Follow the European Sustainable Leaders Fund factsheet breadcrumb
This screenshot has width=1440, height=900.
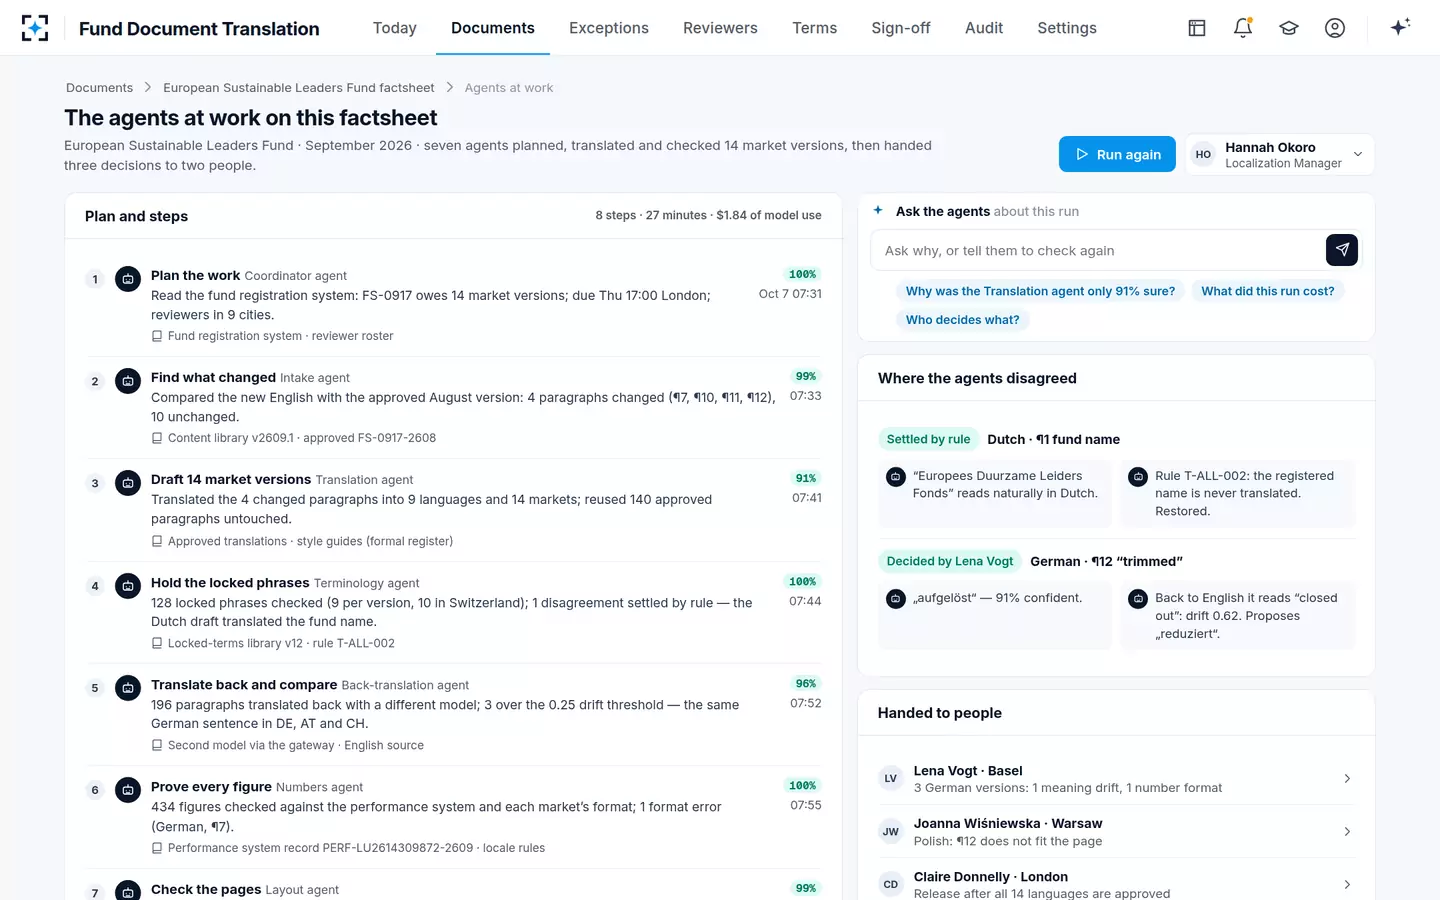tap(299, 88)
